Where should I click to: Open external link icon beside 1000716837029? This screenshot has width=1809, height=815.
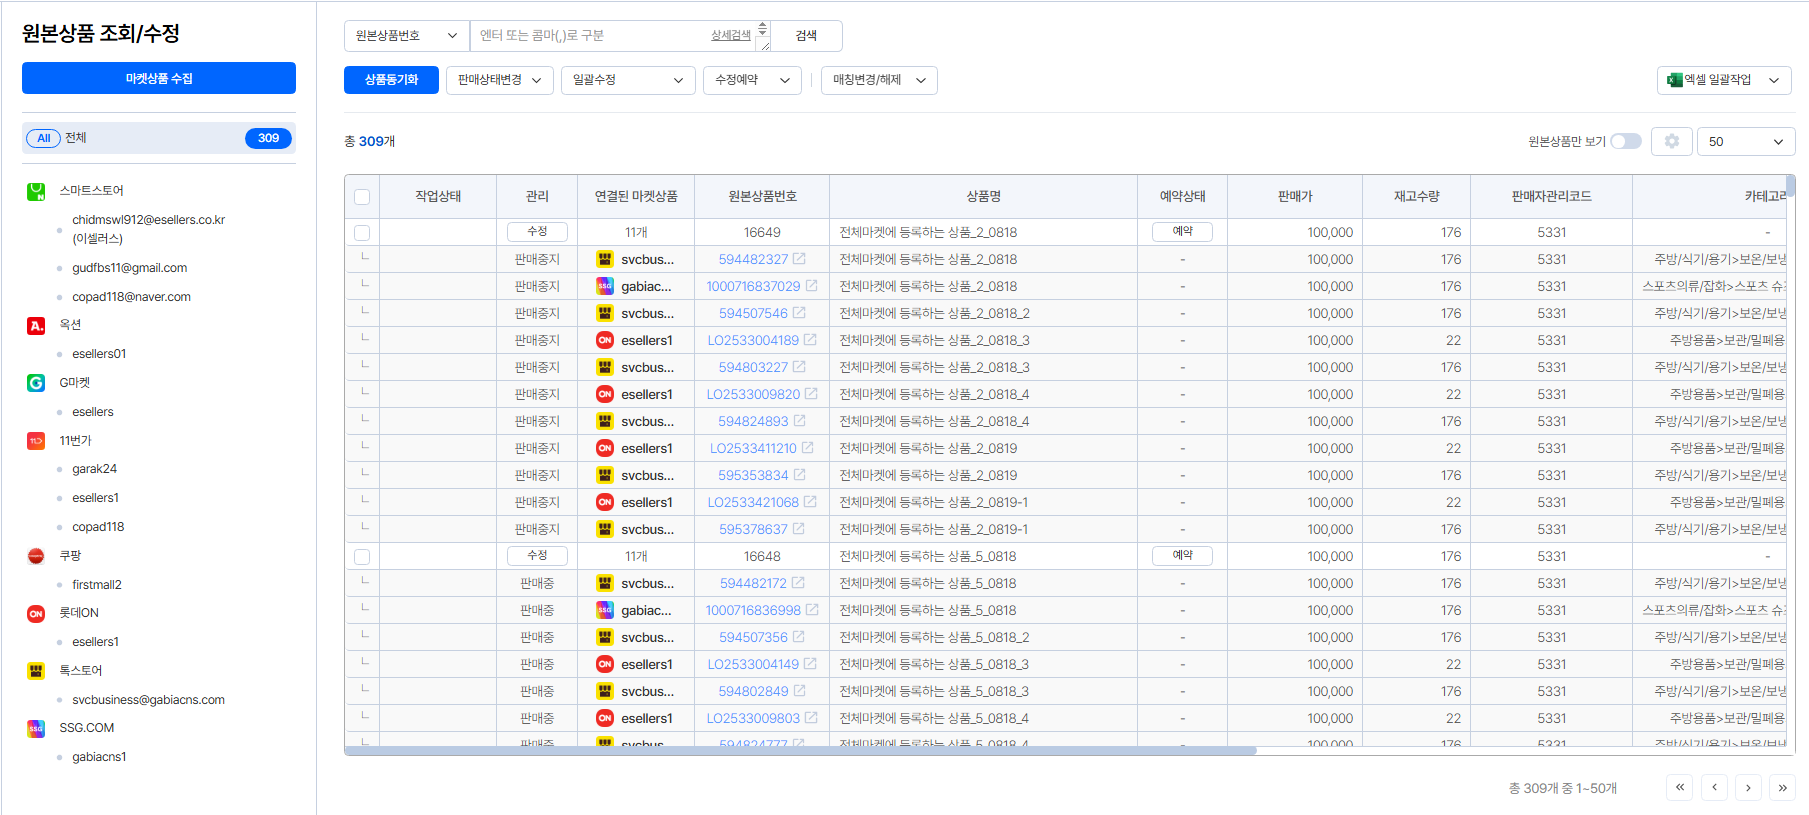(811, 286)
